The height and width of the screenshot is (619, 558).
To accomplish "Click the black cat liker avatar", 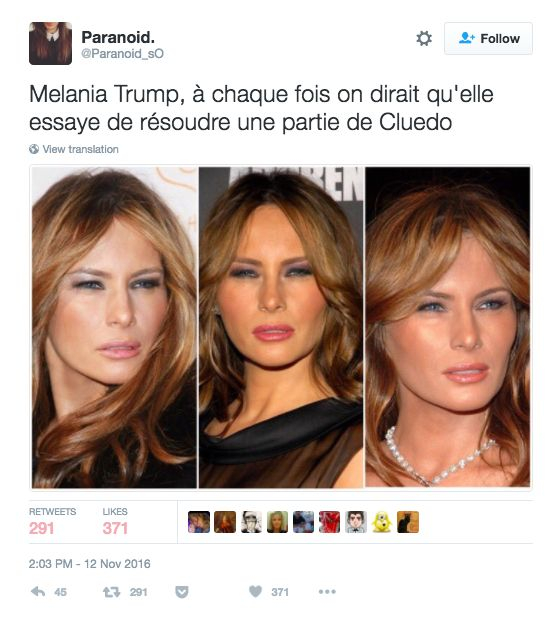I will click(408, 522).
